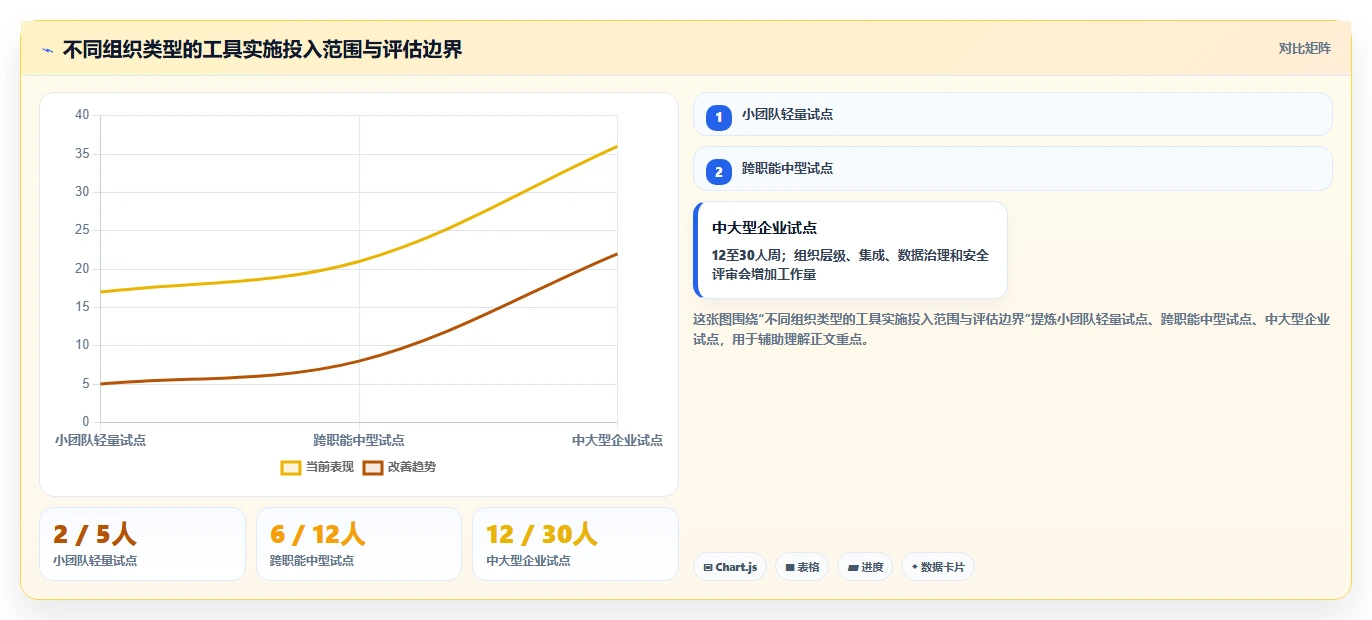Expand the 跨职能中型试点 step item
This screenshot has width=1372, height=620.
1012,169
